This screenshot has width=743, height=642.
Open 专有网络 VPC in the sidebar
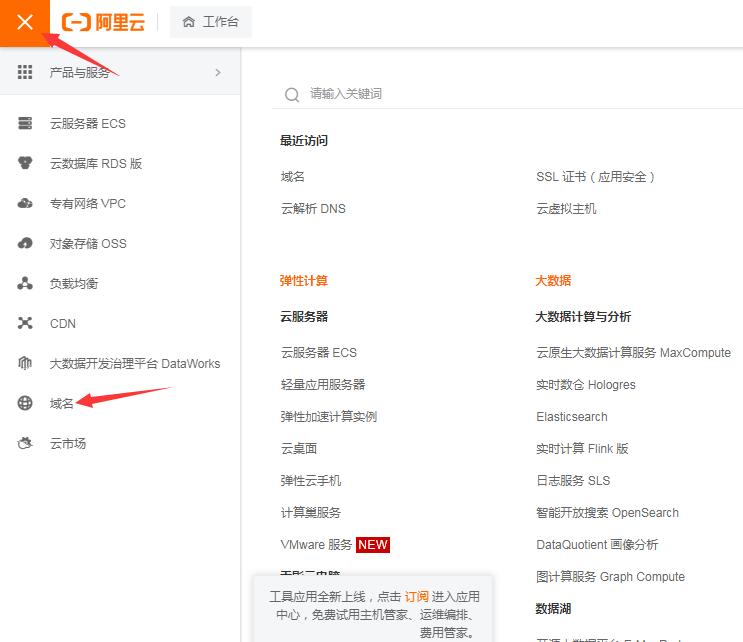click(x=88, y=204)
